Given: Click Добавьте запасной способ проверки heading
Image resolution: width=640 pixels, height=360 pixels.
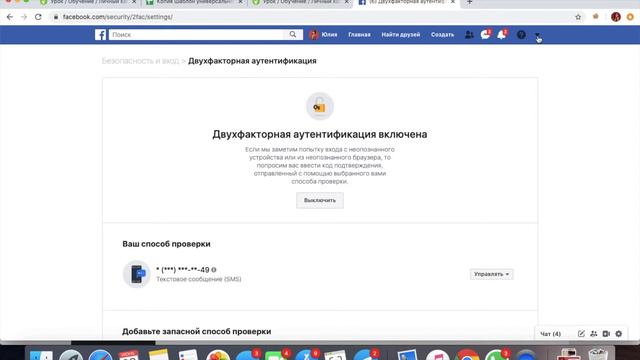Looking at the screenshot, I should [197, 331].
